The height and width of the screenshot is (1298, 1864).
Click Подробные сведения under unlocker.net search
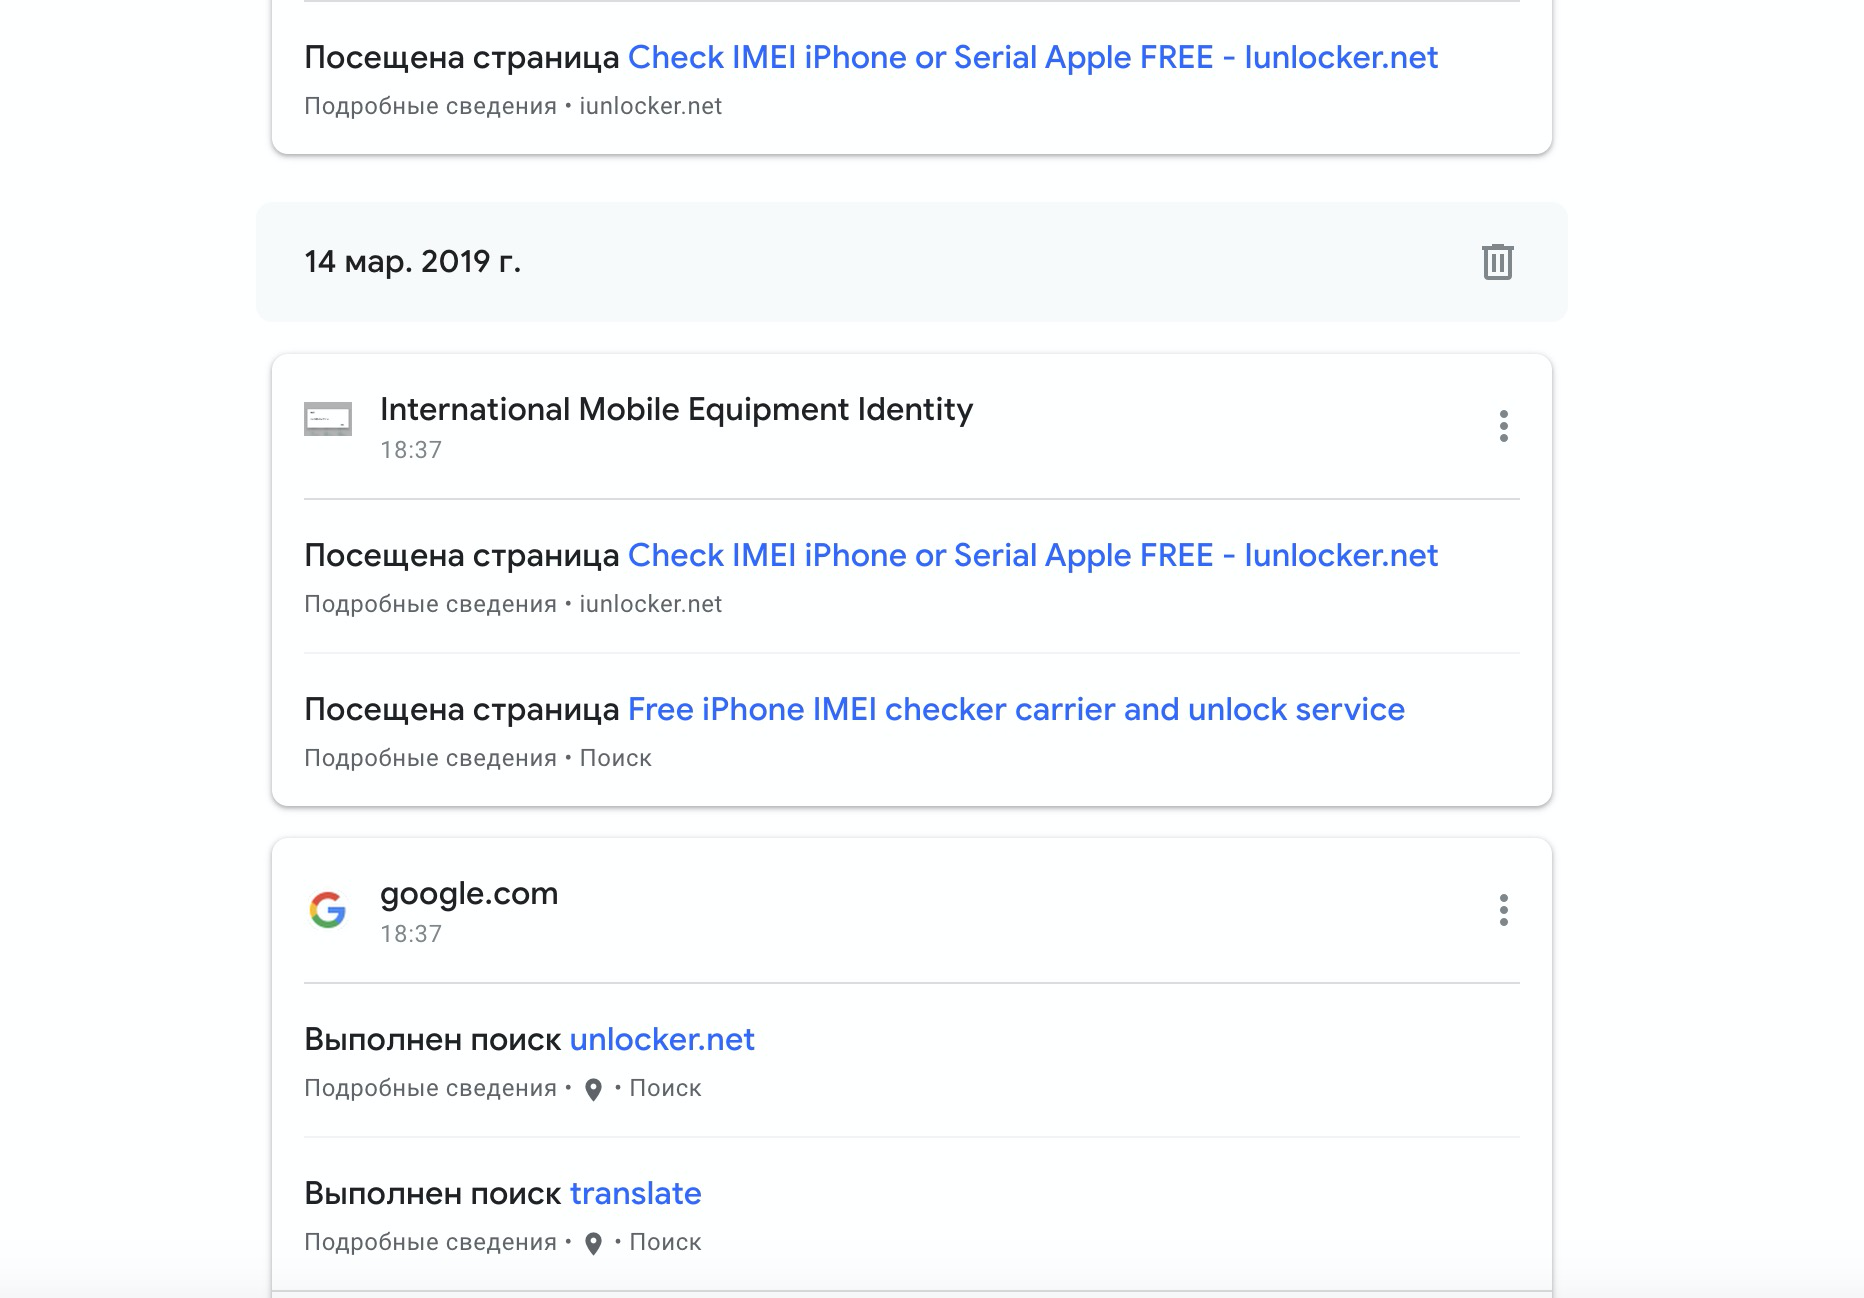tap(430, 1088)
